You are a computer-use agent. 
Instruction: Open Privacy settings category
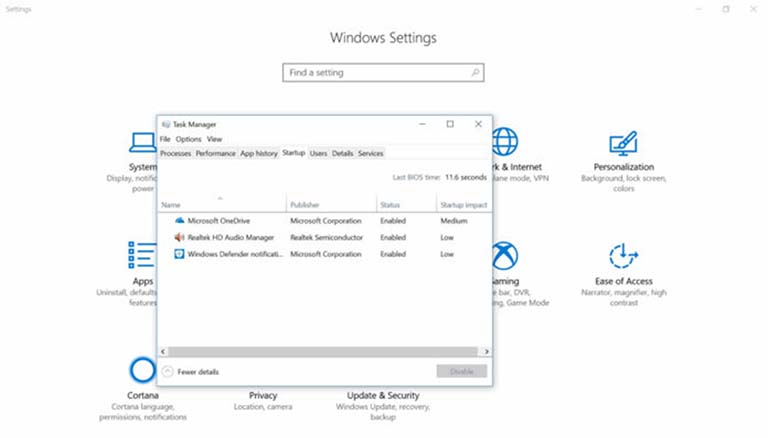[263, 395]
